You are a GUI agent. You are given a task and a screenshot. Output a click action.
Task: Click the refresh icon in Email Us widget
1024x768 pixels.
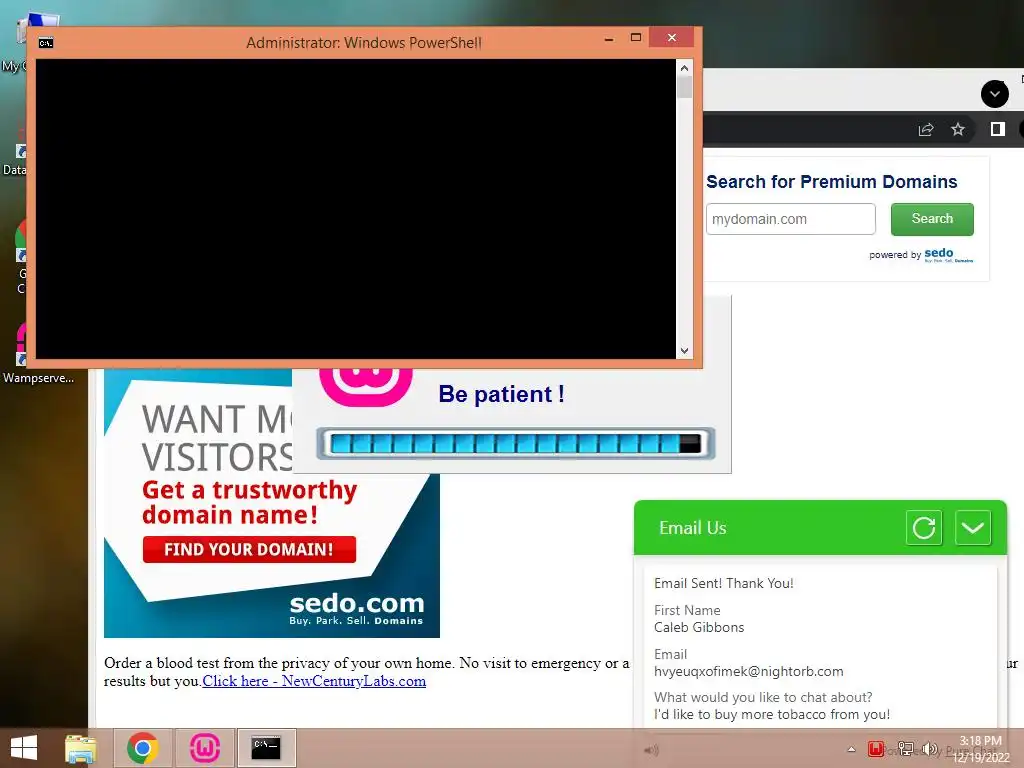tap(923, 528)
